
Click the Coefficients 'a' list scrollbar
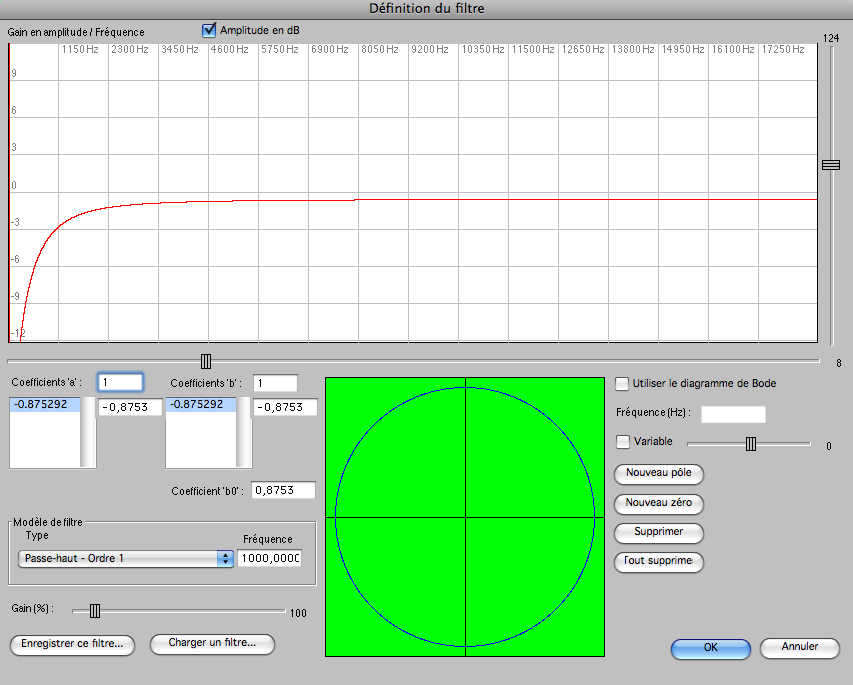point(88,432)
